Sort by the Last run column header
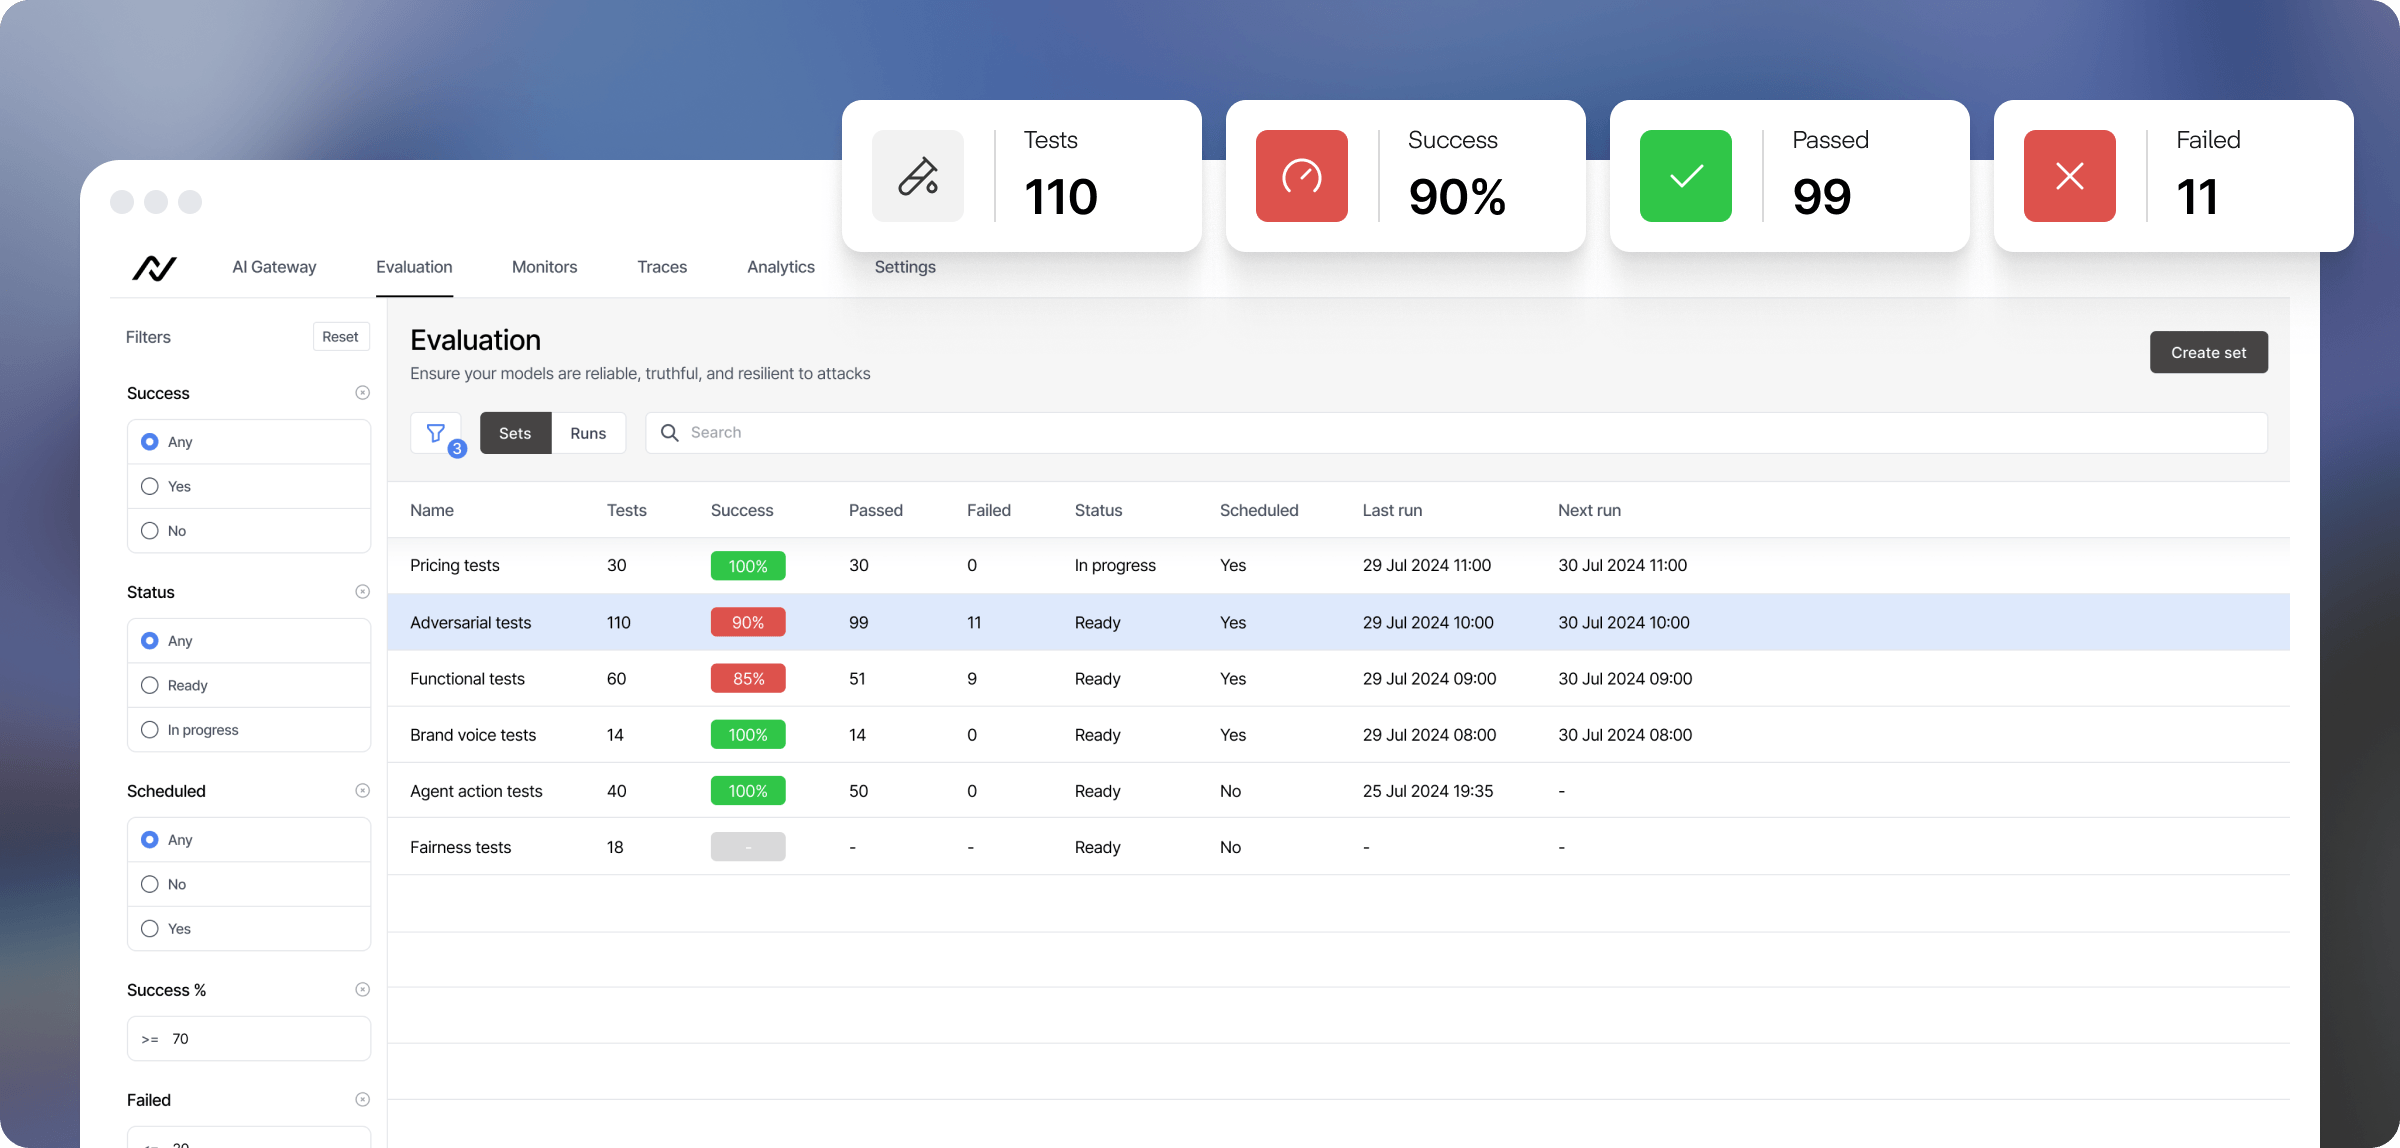 1392,510
